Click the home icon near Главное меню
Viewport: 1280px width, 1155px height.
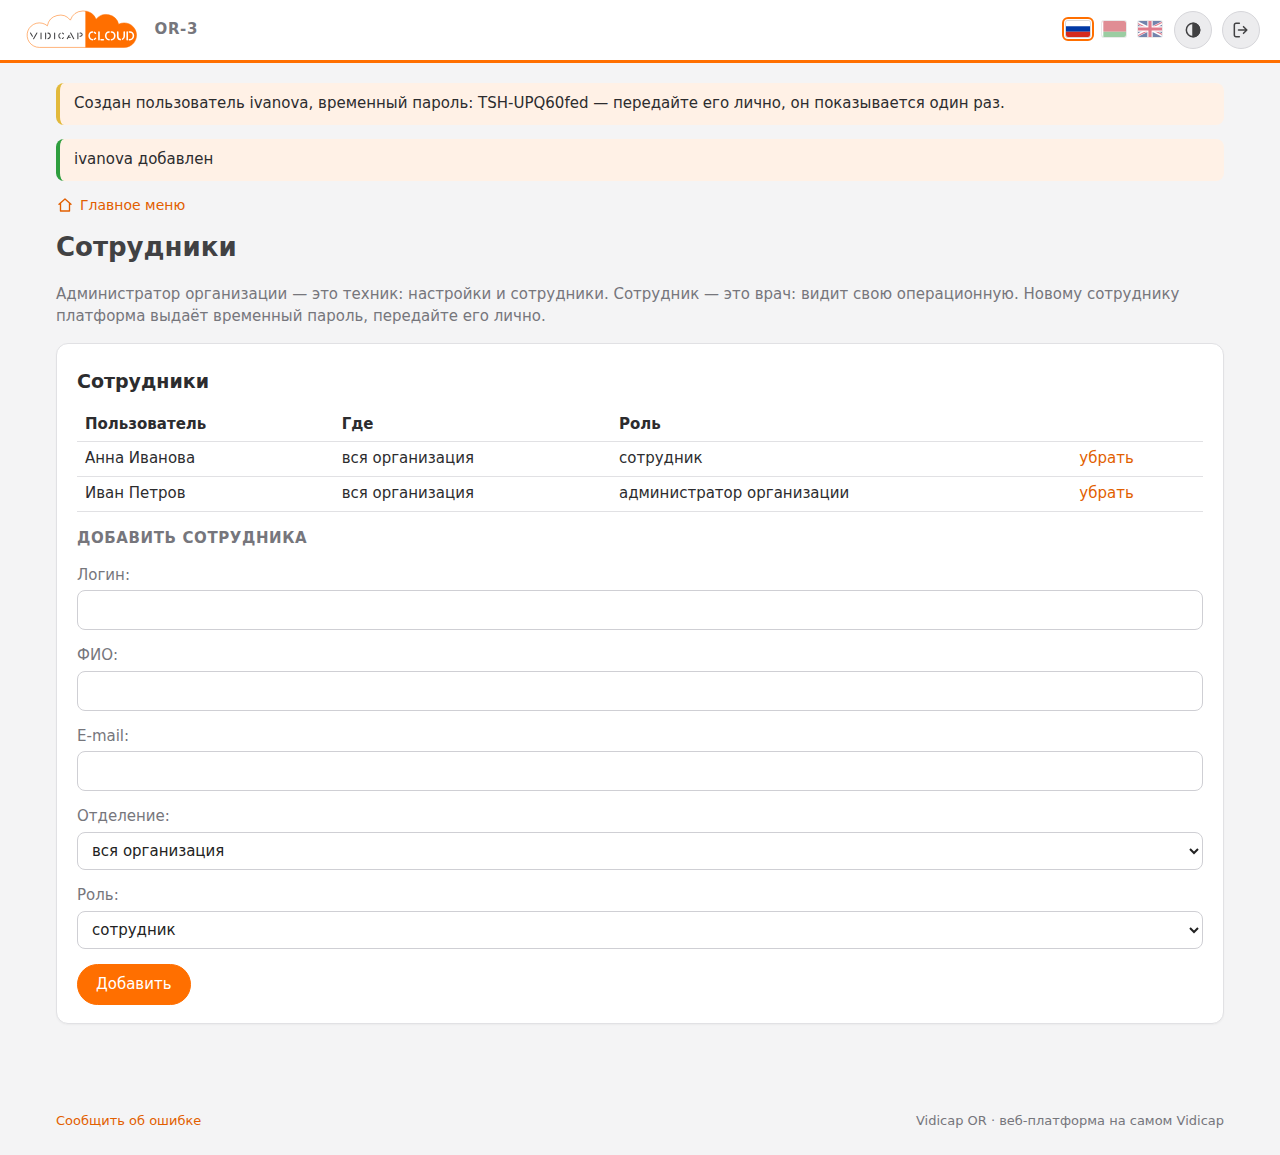[65, 205]
